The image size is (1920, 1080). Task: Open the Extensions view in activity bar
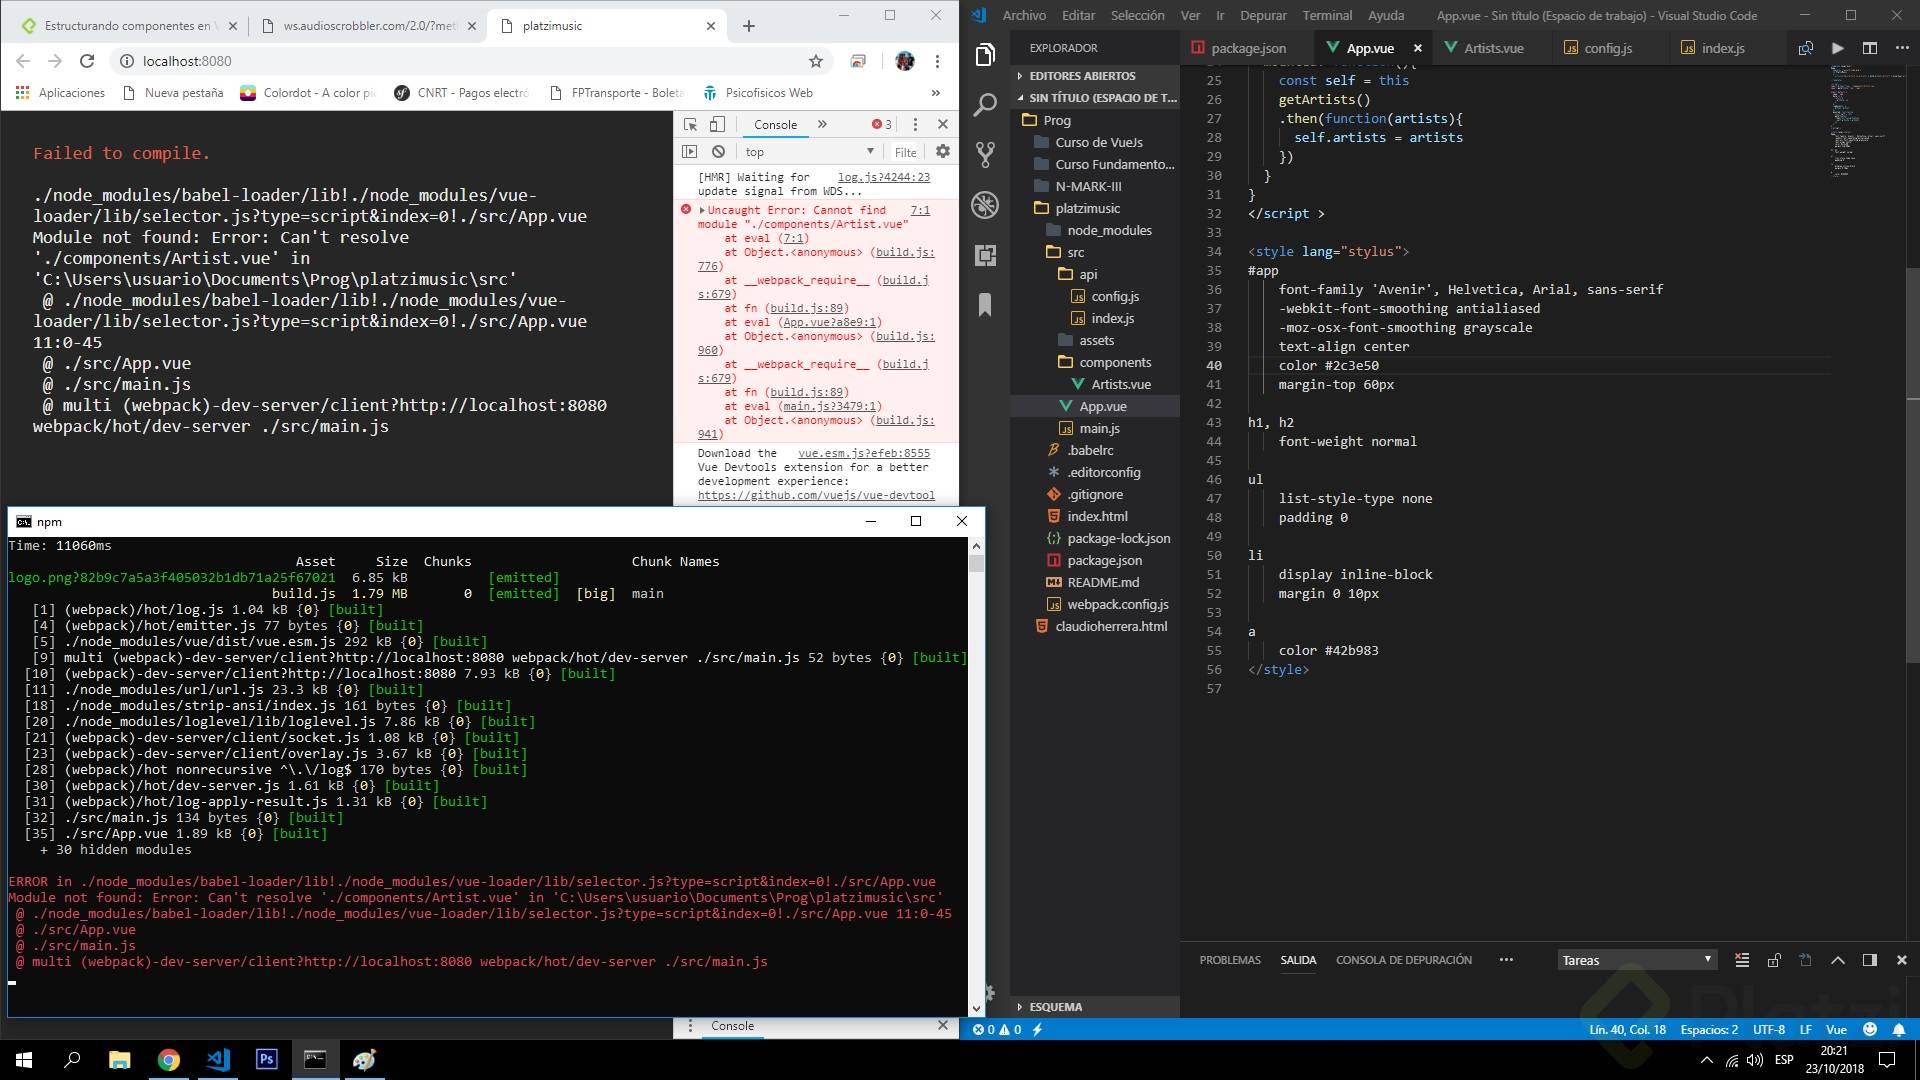[x=985, y=255]
